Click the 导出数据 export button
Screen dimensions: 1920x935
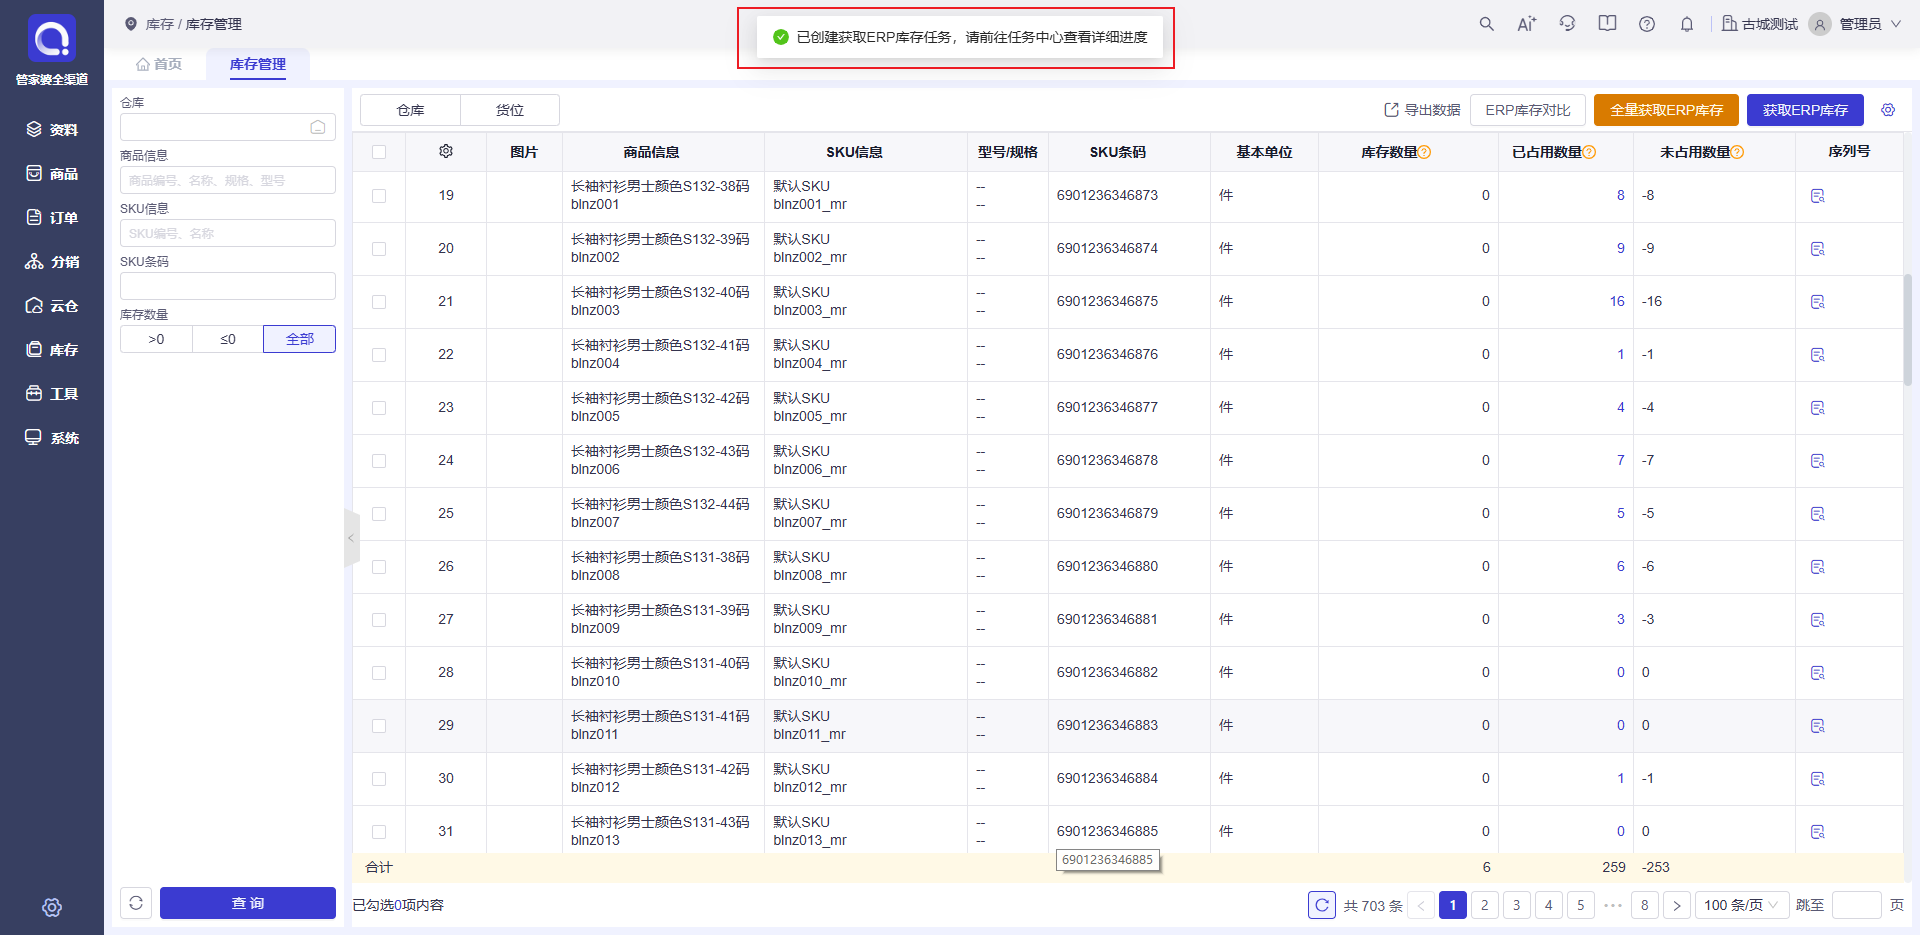point(1422,110)
